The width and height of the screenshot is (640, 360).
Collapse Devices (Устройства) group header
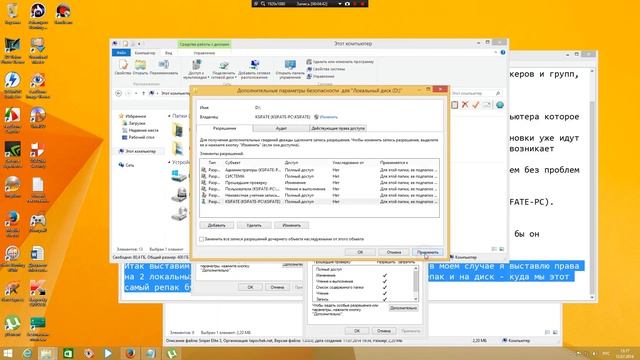(169, 162)
